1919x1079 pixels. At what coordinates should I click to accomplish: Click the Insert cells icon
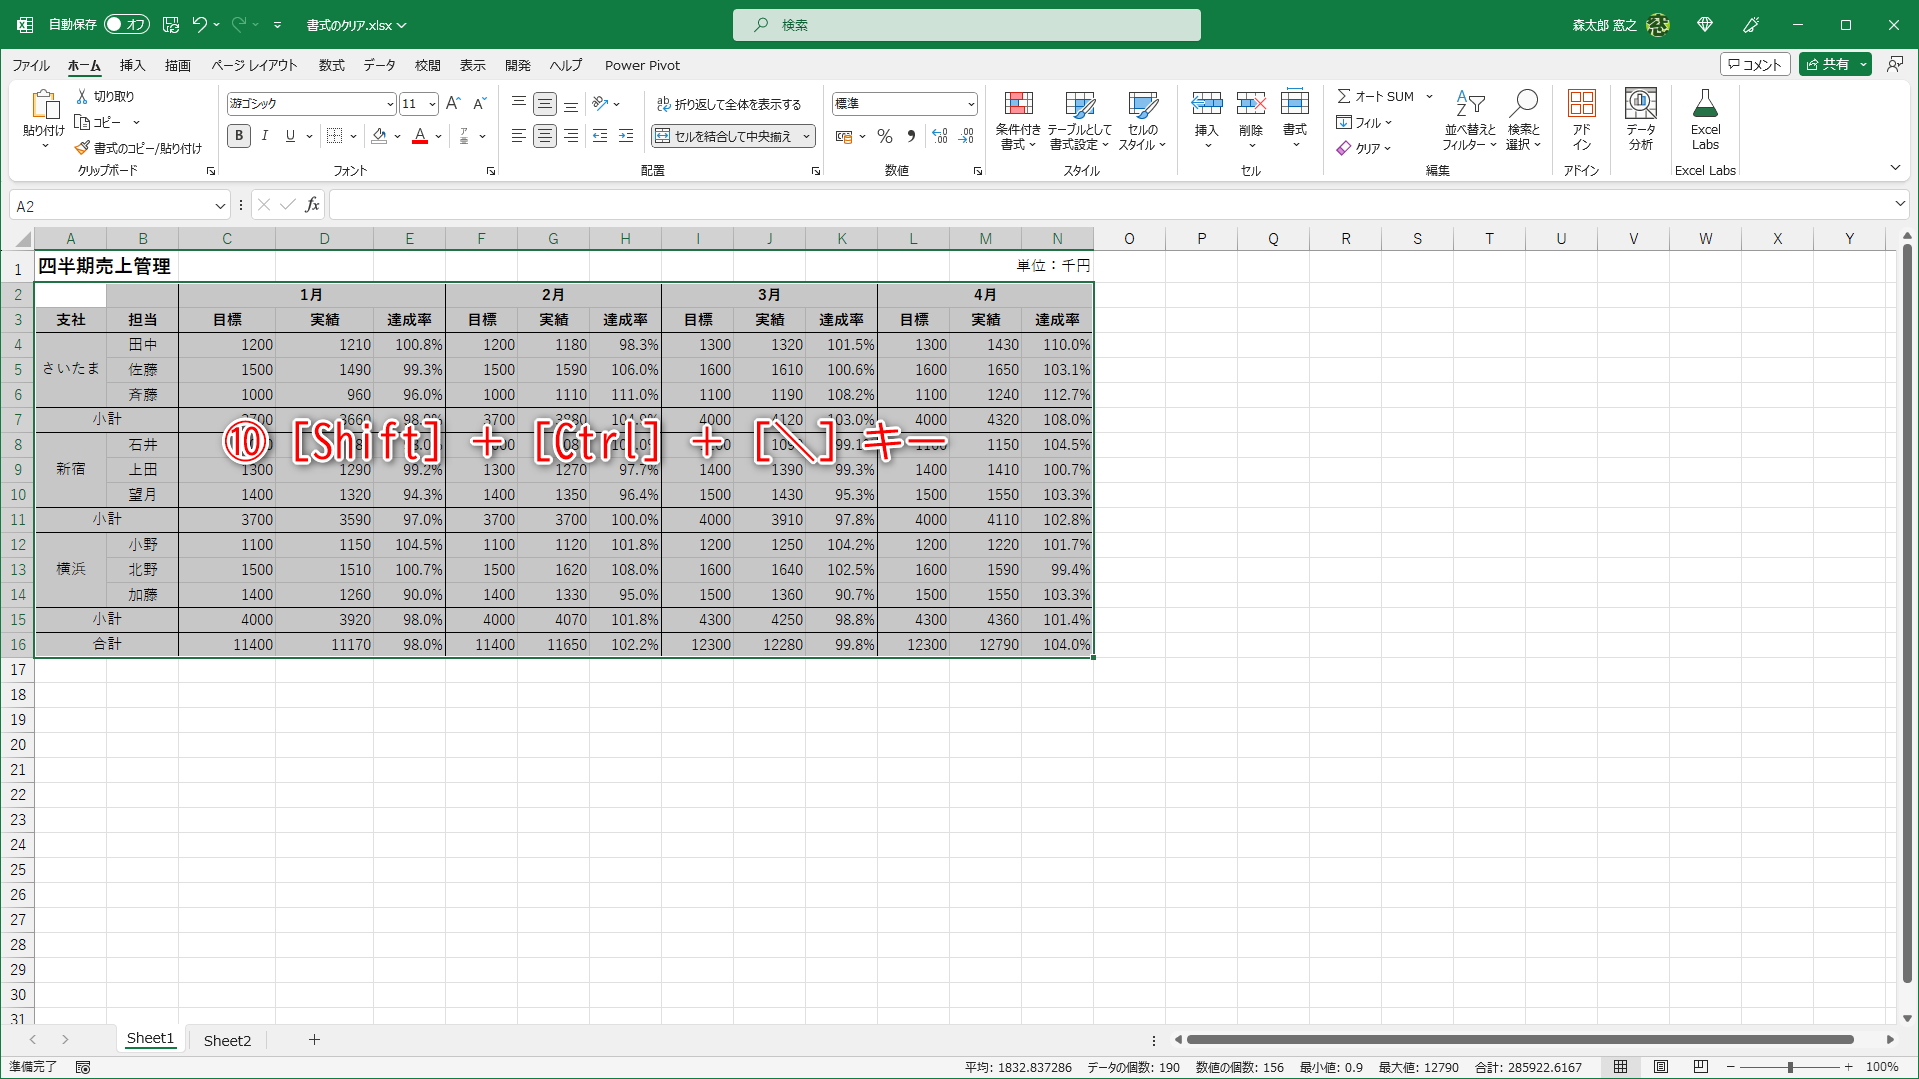coord(1207,104)
